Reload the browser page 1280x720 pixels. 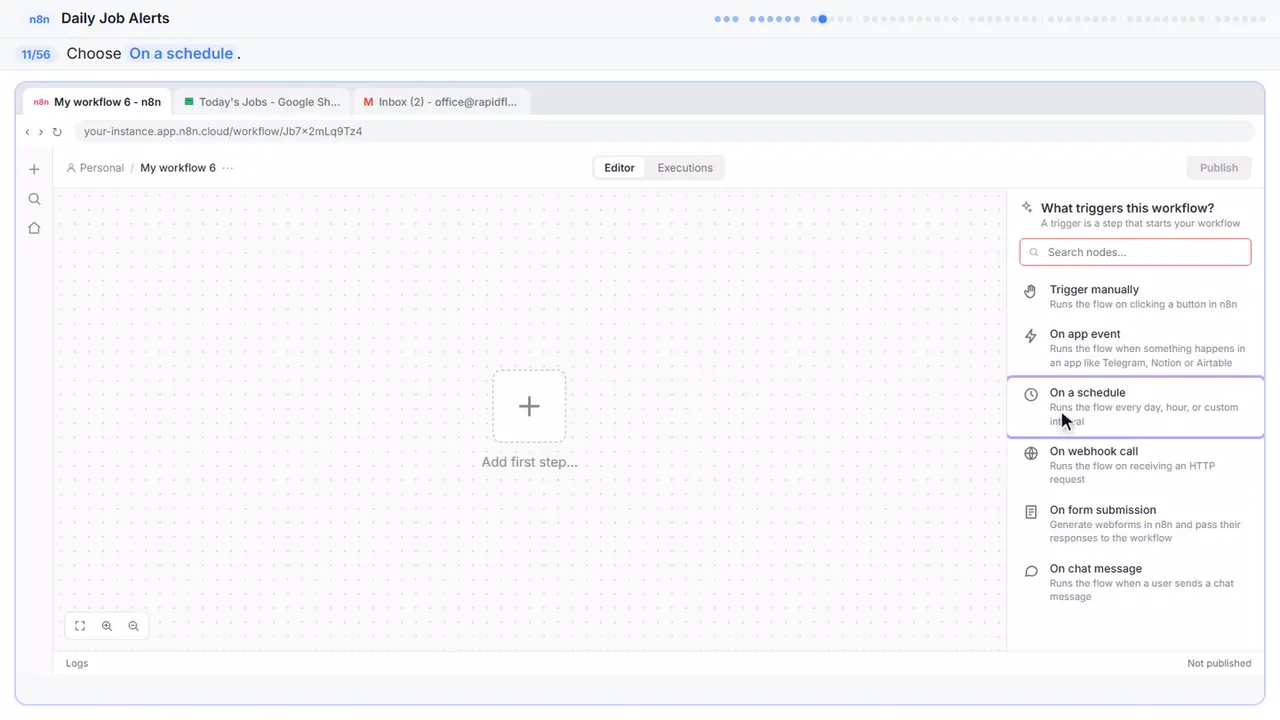[57, 132]
